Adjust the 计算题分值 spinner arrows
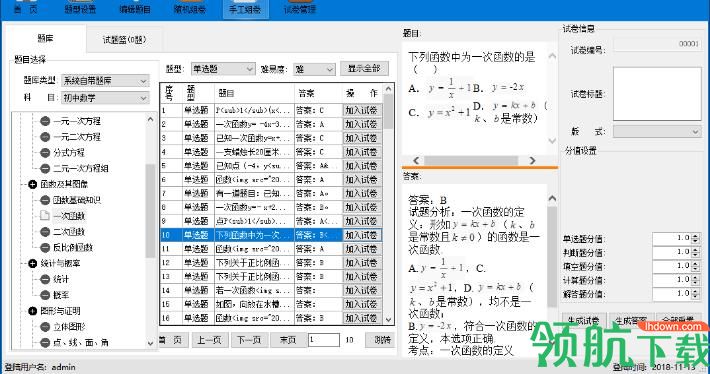This screenshot has width=710, height=374. 696,280
